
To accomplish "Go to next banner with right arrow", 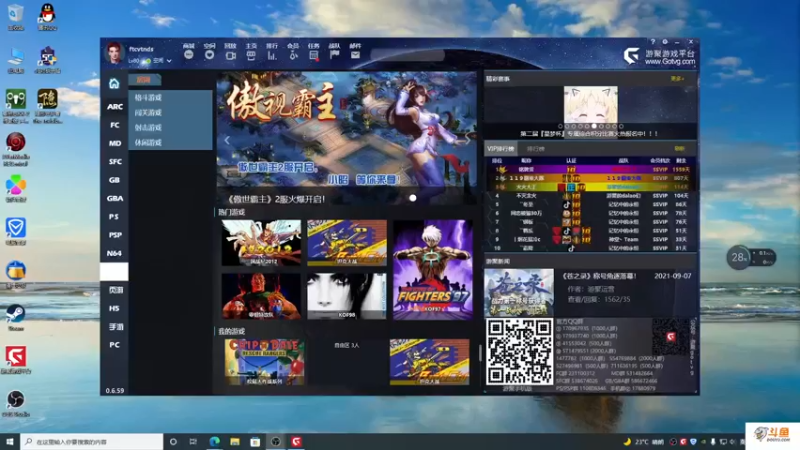I will click(467, 140).
